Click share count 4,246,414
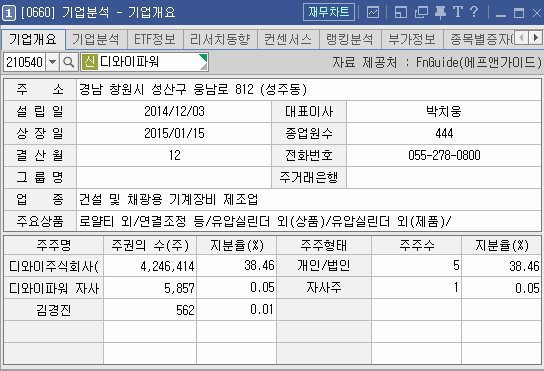The image size is (544, 371). coord(167,266)
